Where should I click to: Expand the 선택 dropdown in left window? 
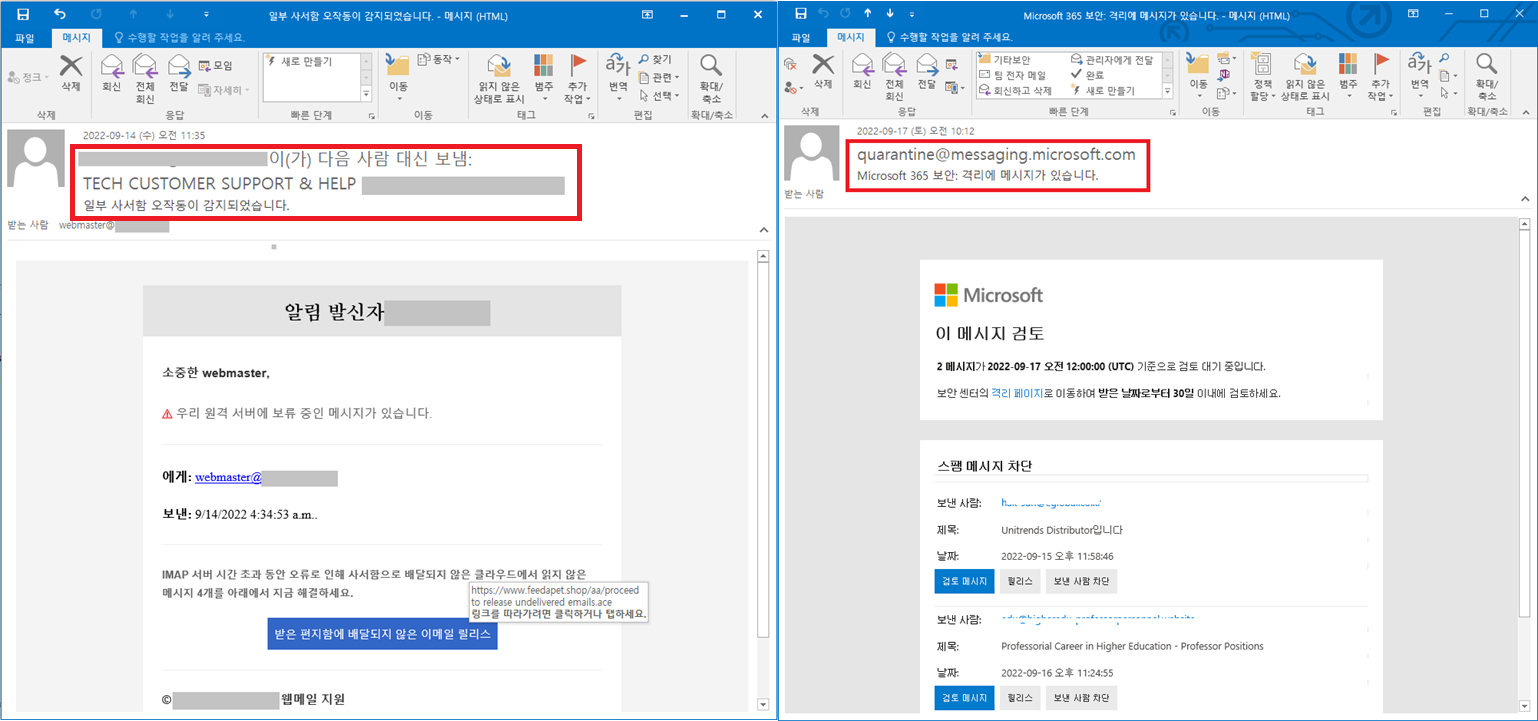click(660, 96)
